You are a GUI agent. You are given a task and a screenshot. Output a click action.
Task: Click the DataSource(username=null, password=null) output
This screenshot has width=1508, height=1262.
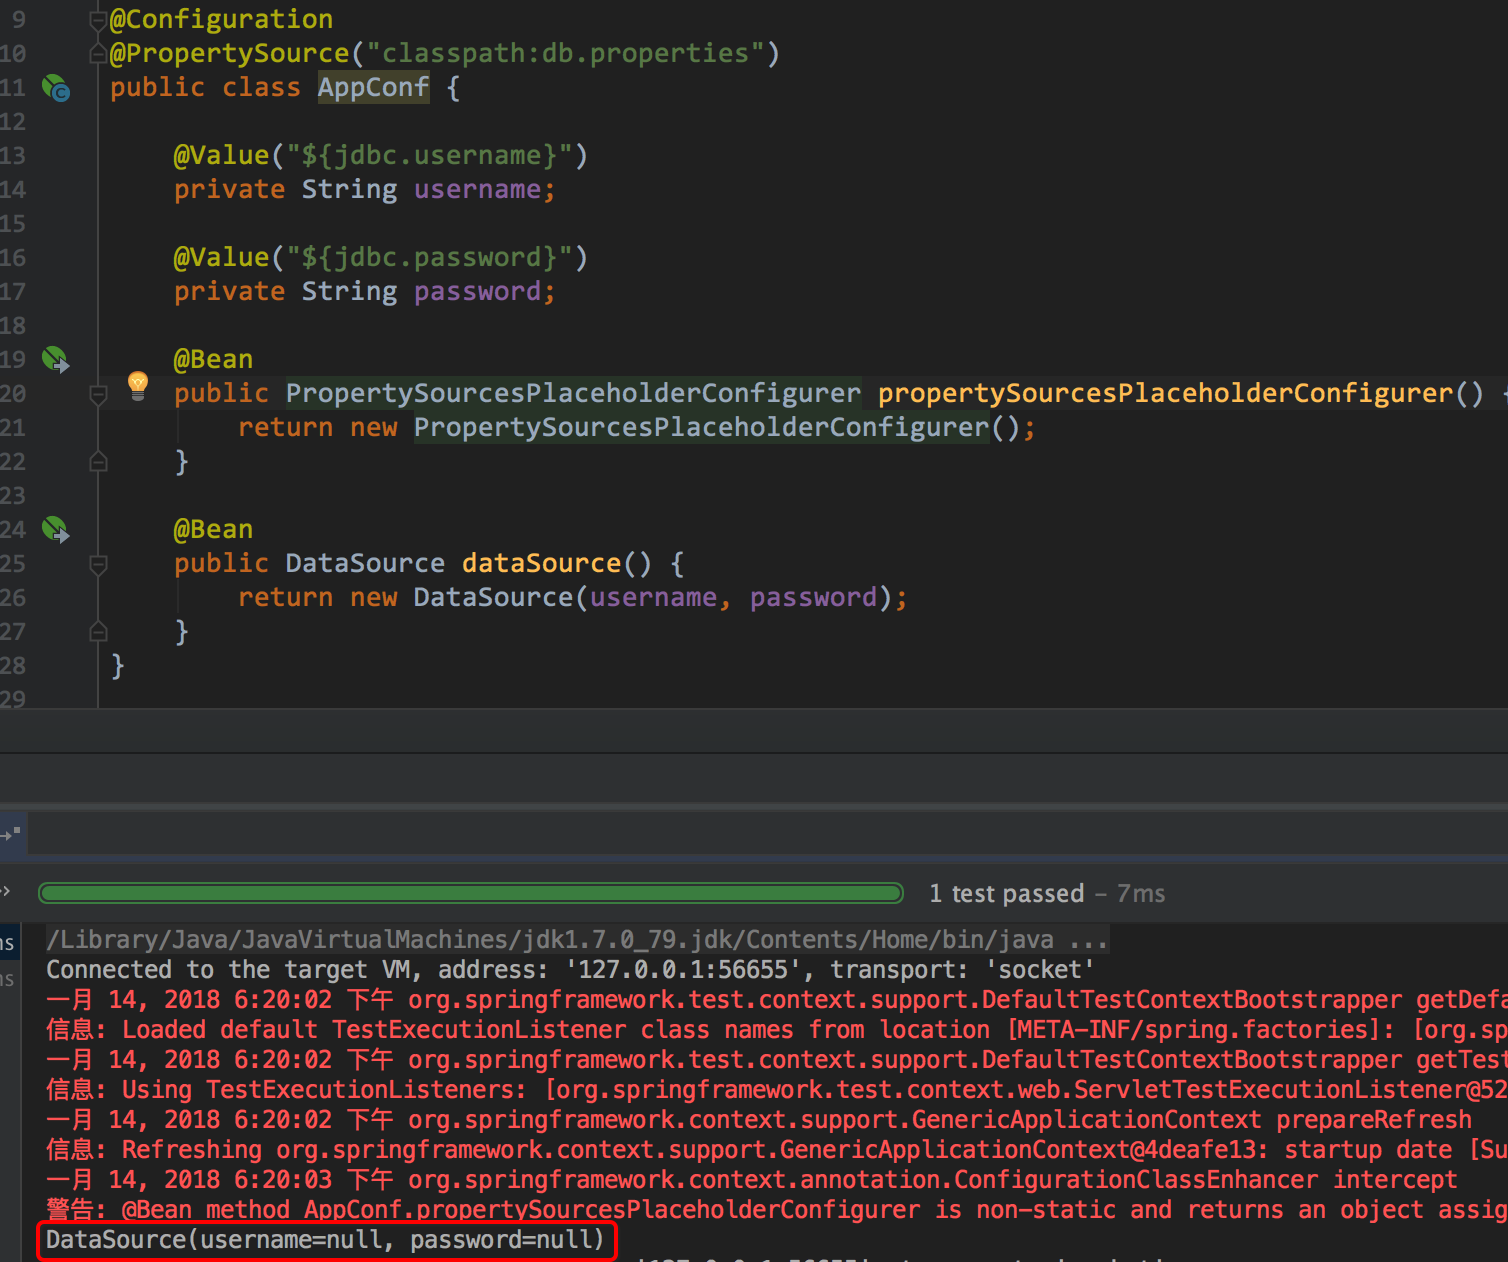326,1240
